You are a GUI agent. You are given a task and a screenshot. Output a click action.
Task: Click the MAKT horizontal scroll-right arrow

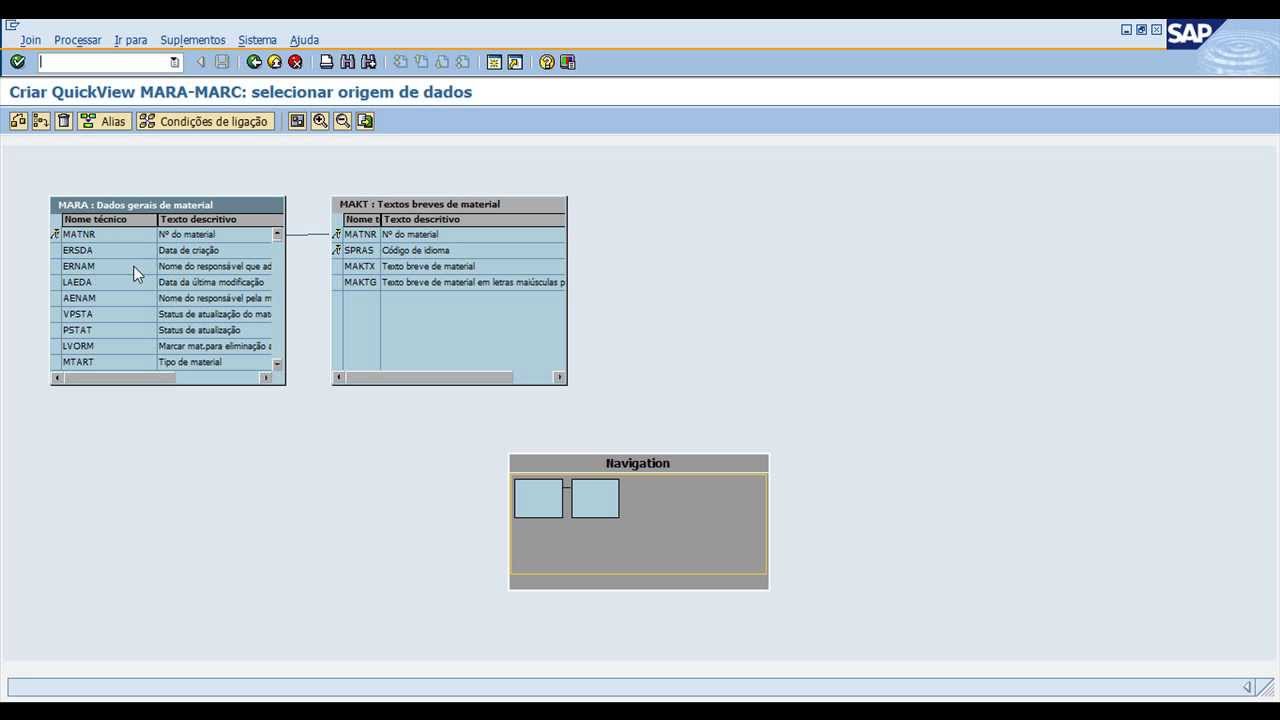pyautogui.click(x=559, y=378)
